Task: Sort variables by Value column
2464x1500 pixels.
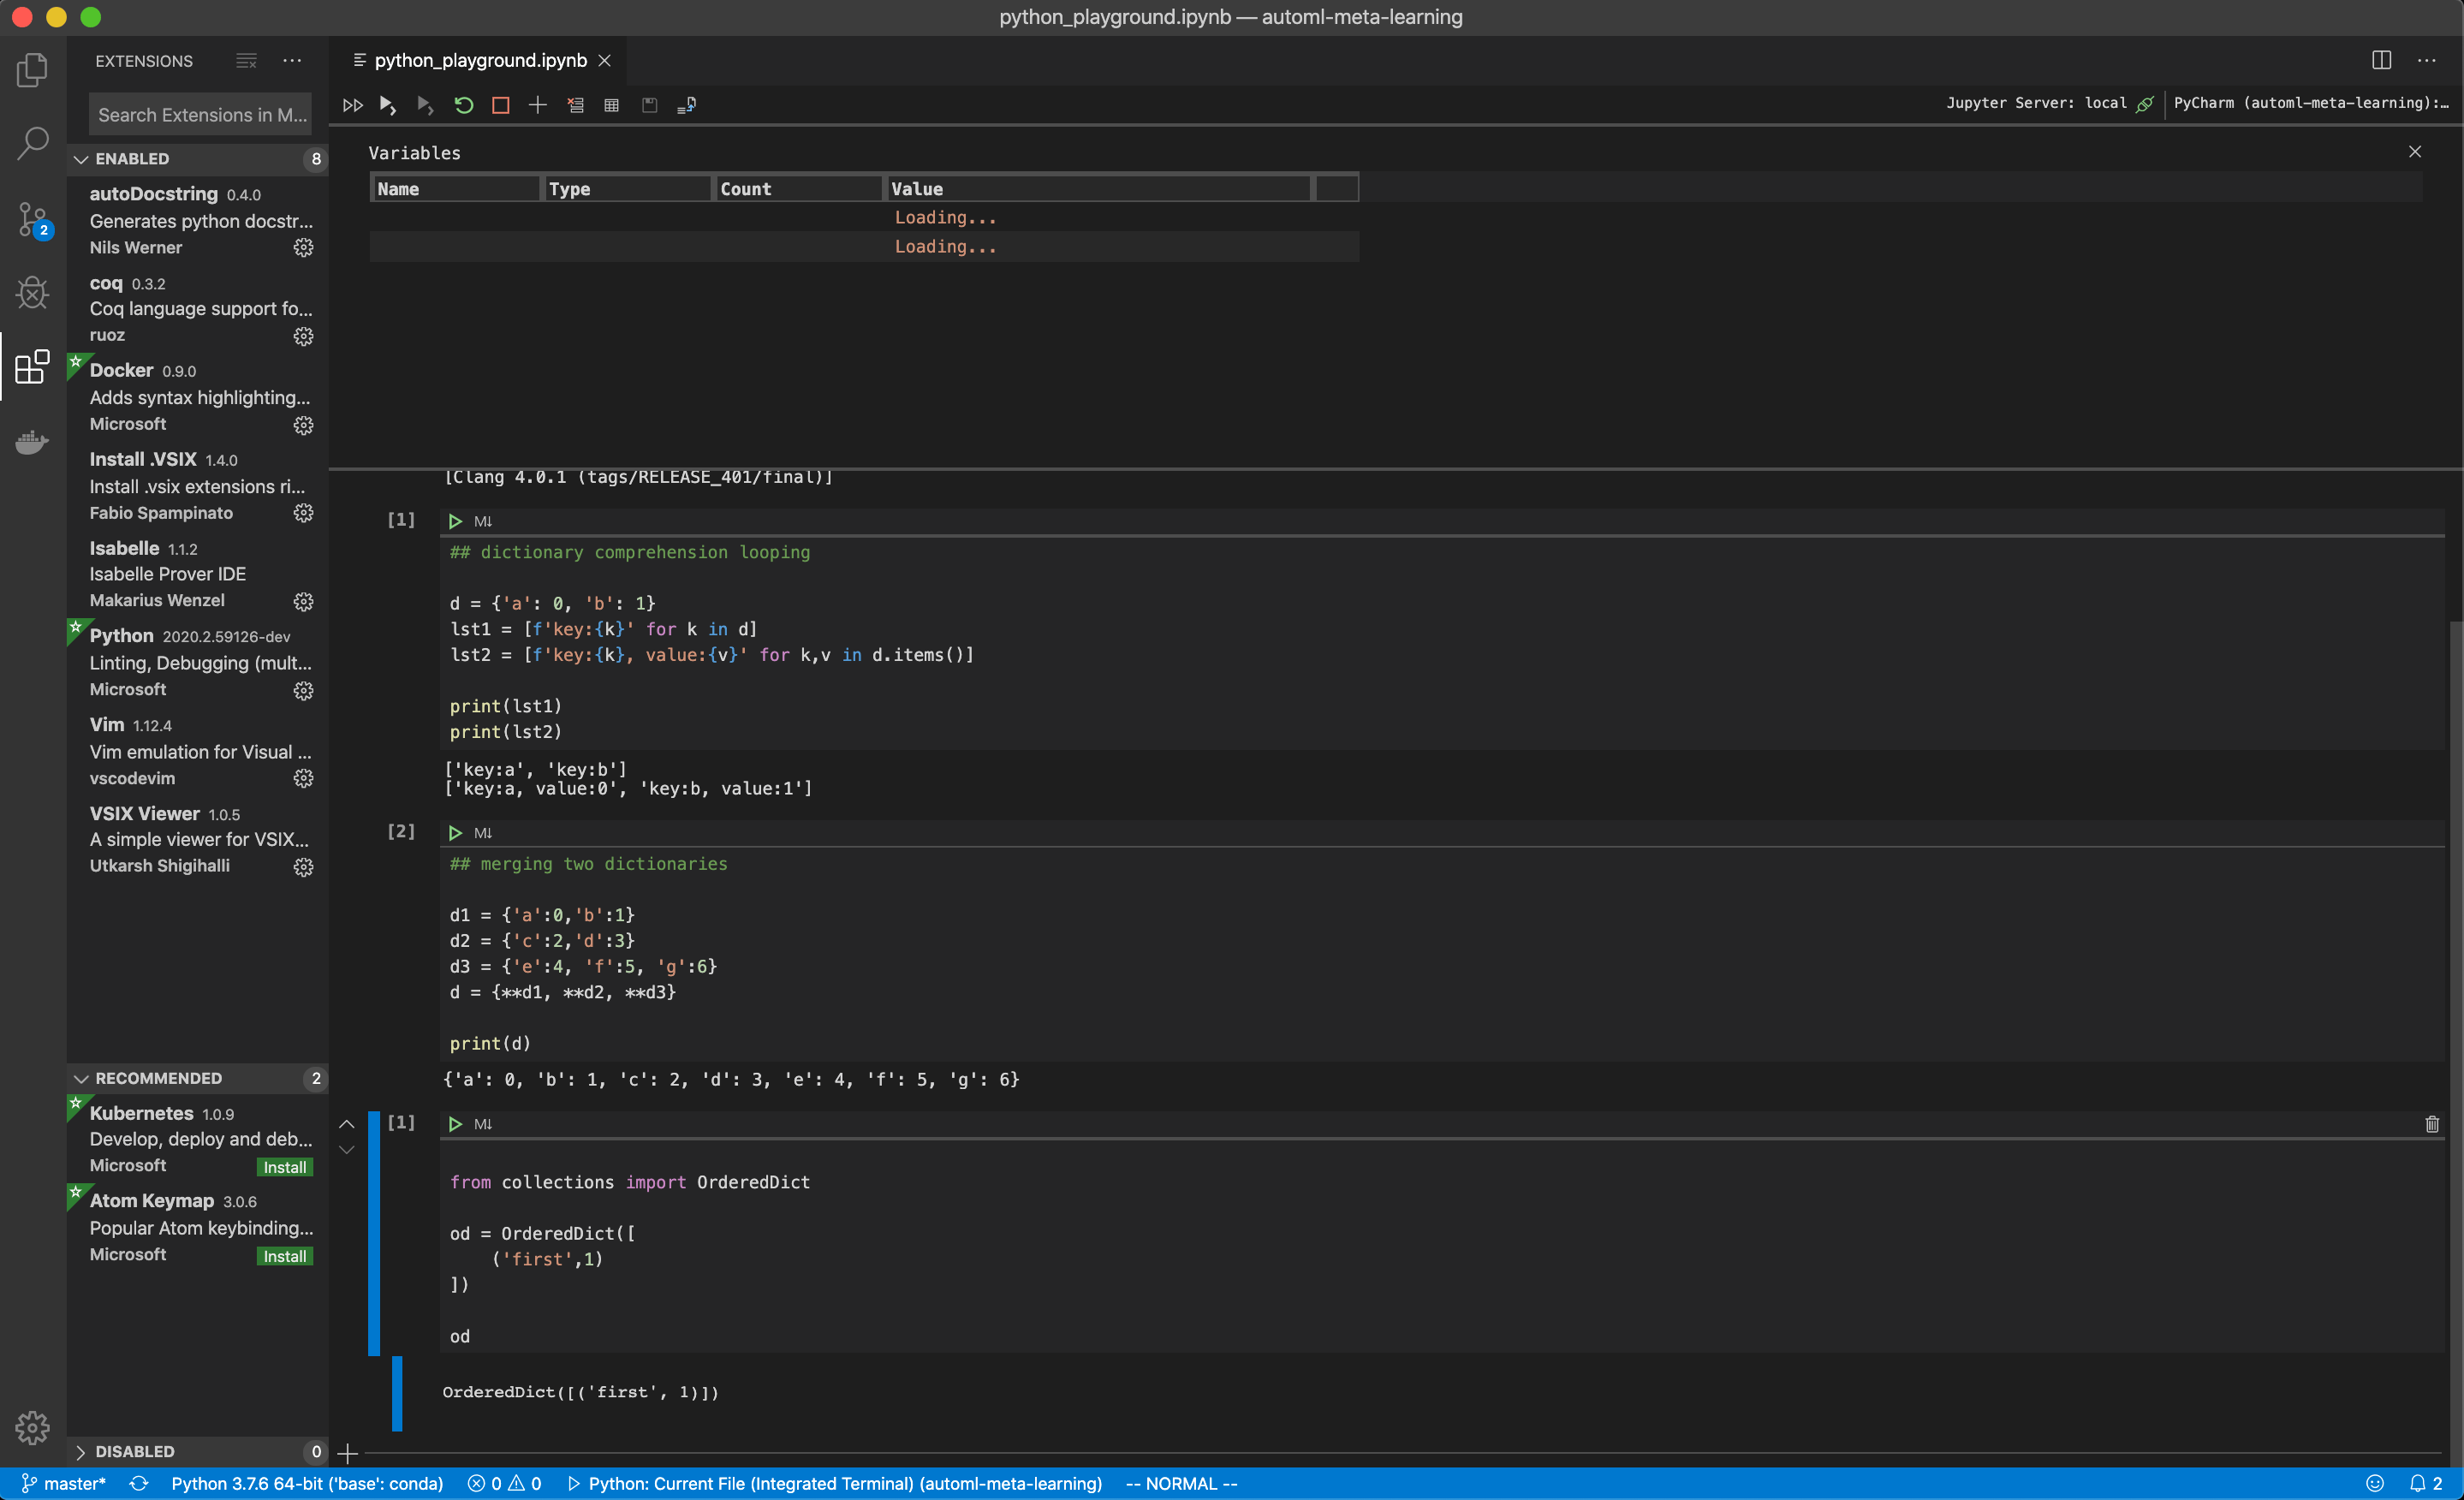Action: (x=1098, y=189)
